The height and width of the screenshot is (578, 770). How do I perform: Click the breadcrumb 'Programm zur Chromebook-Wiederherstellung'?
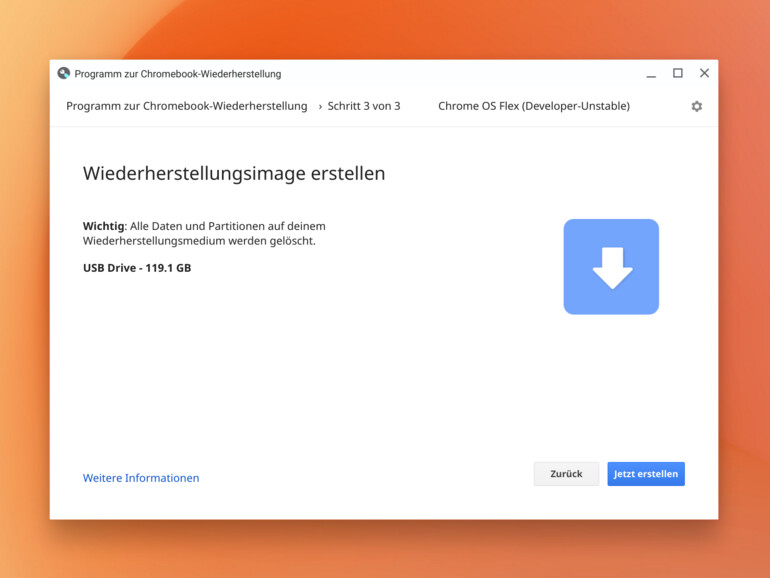187,106
